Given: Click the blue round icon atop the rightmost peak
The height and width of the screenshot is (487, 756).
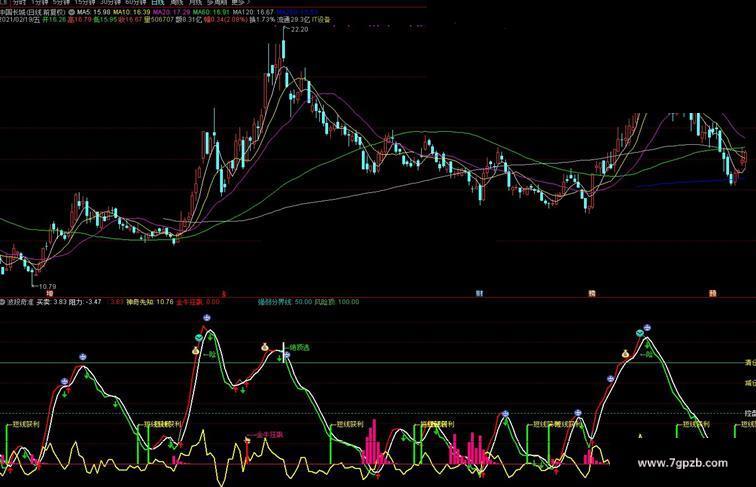Looking at the screenshot, I should [647, 328].
